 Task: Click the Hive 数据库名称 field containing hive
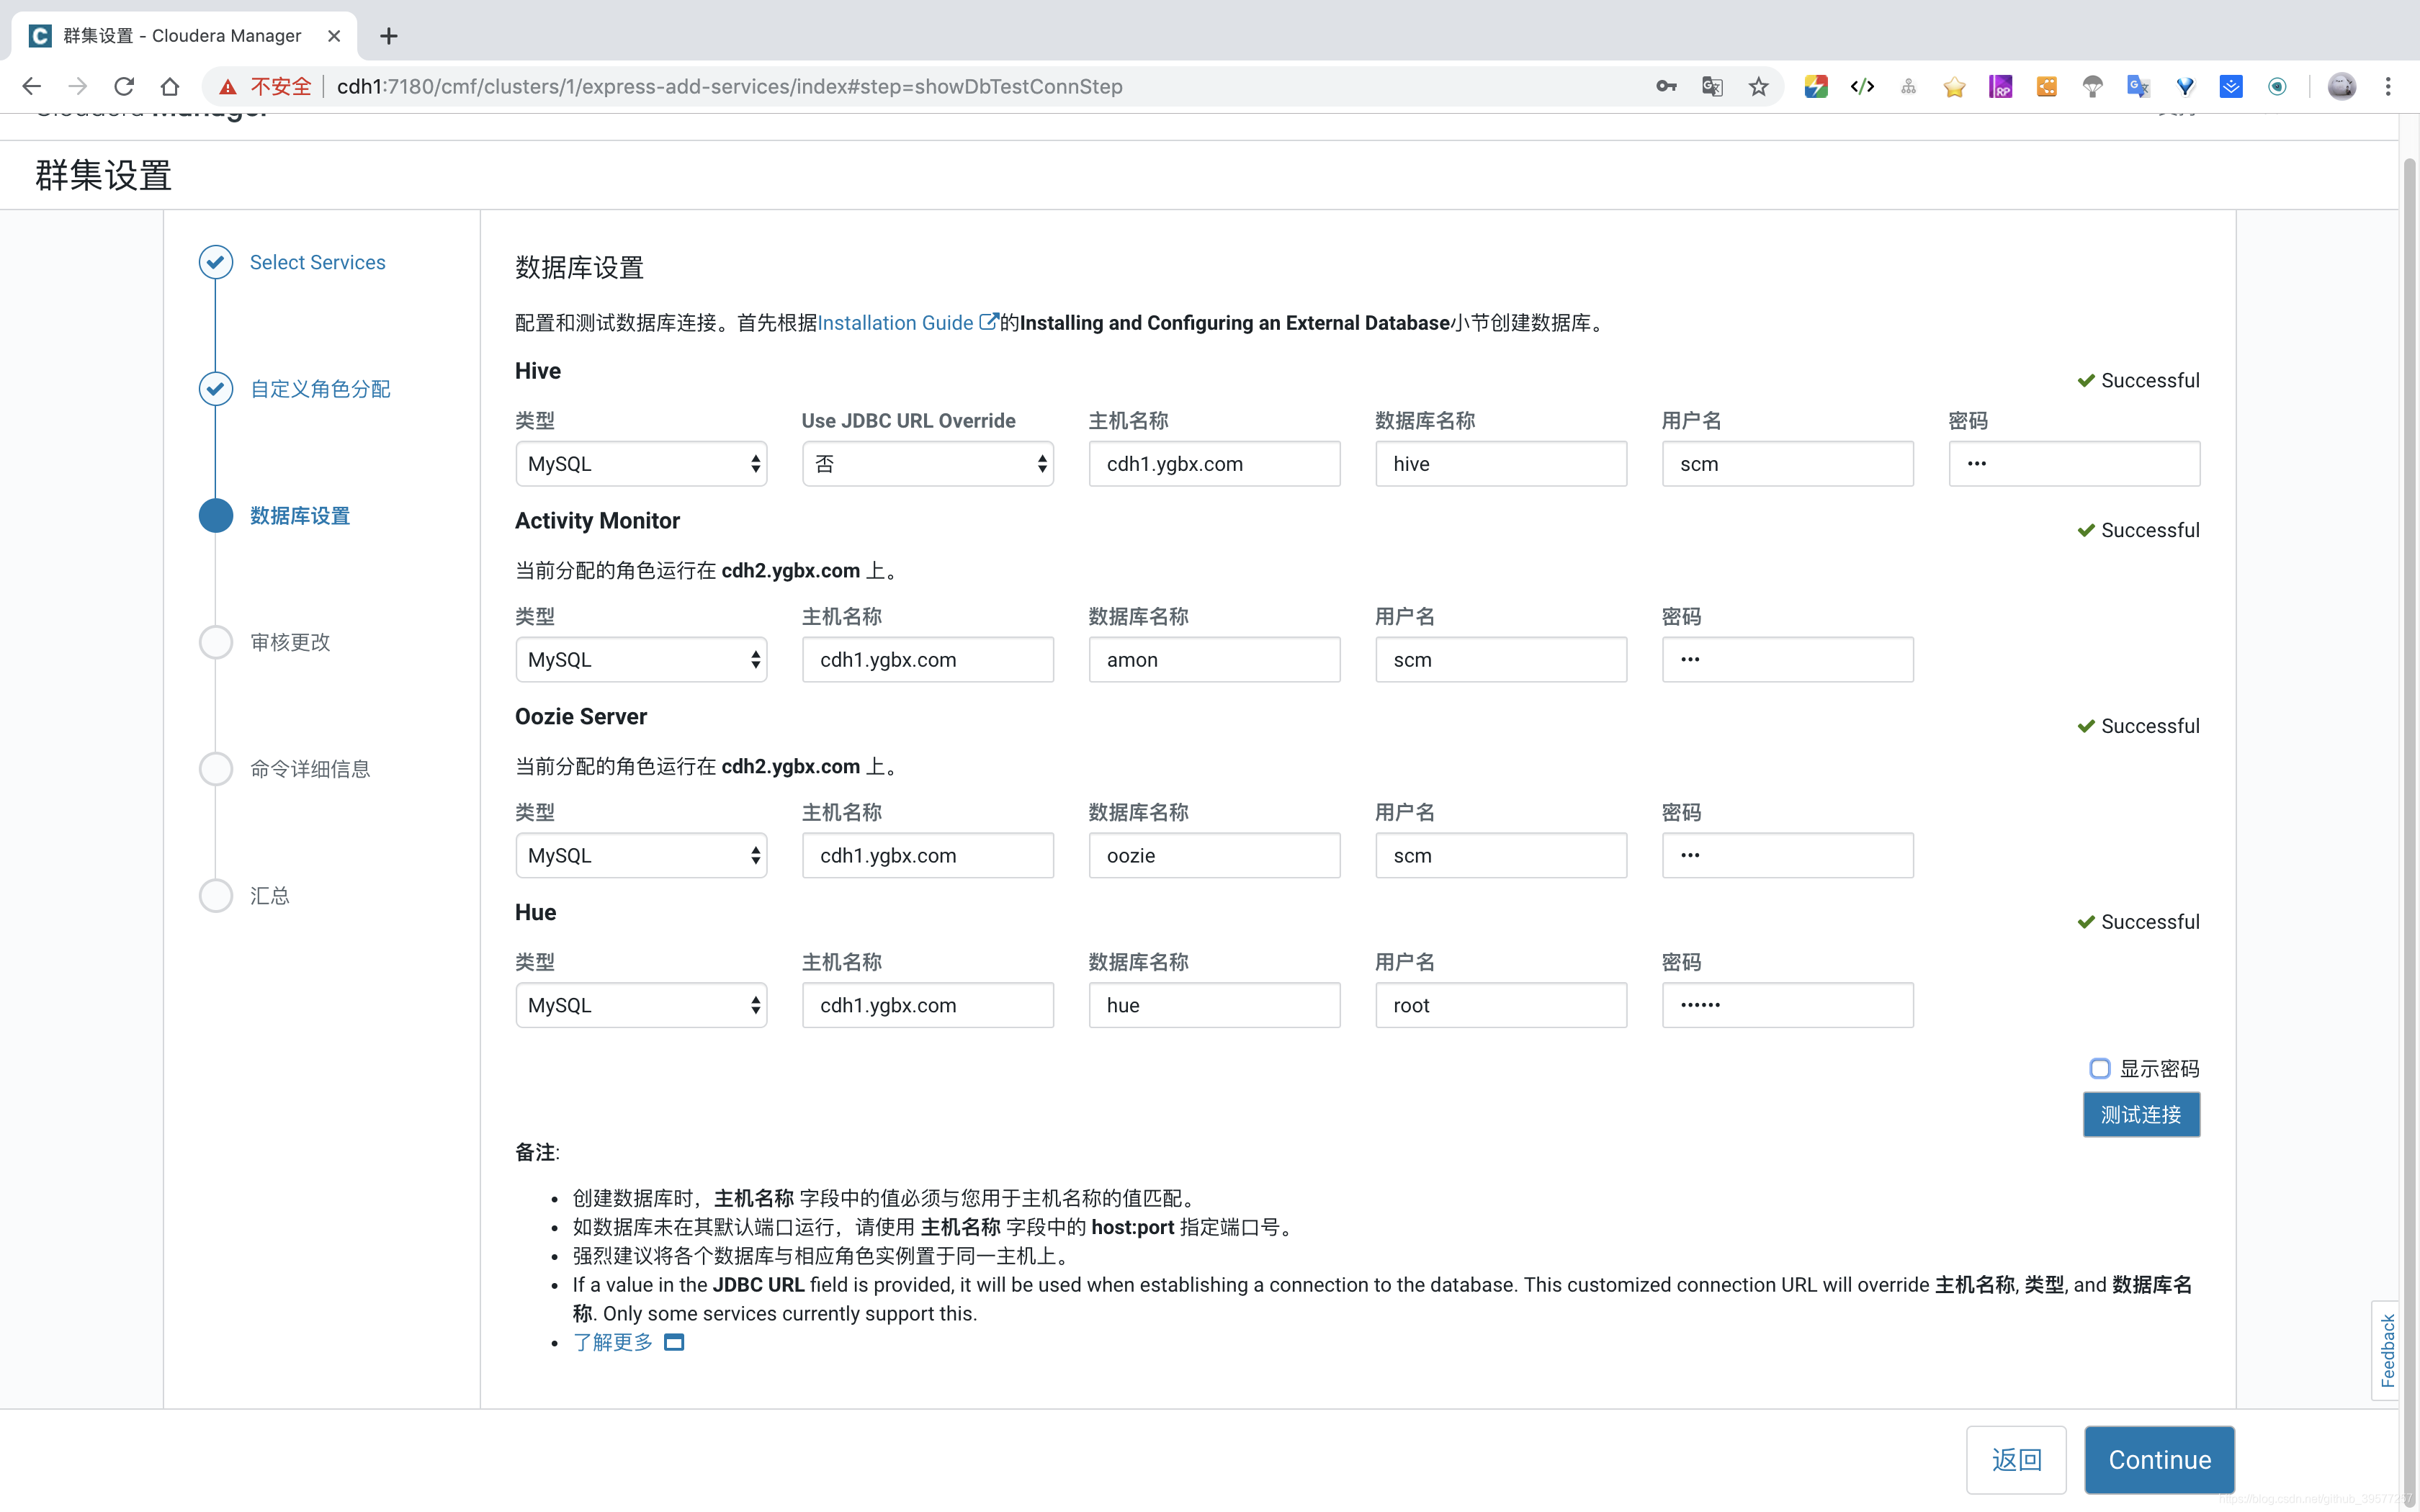point(1500,464)
